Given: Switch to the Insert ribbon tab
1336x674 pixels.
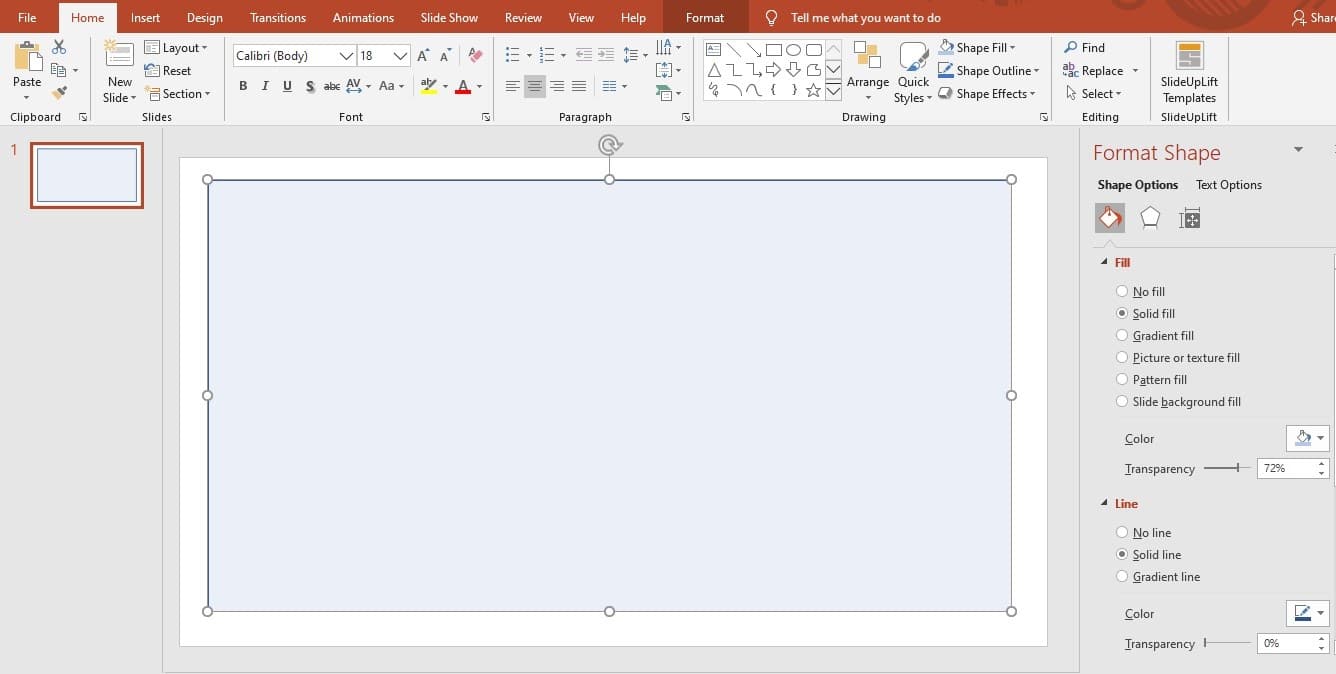Looking at the screenshot, I should 145,18.
